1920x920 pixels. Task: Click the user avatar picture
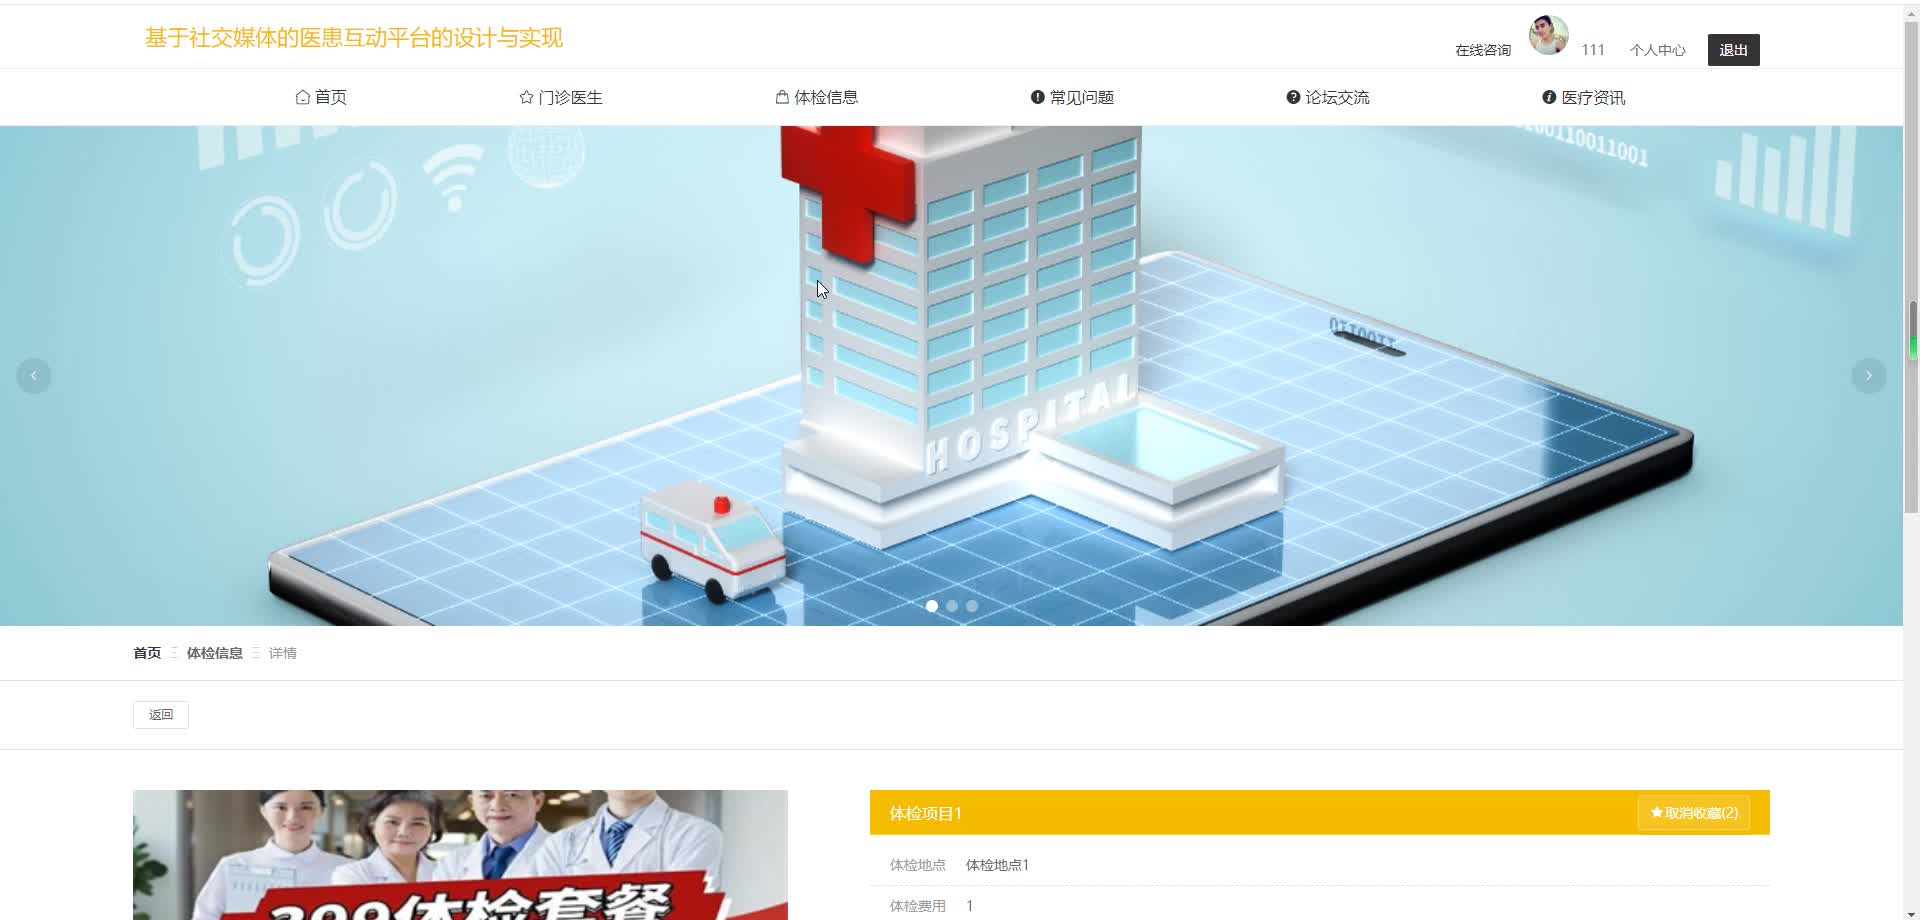click(1548, 35)
